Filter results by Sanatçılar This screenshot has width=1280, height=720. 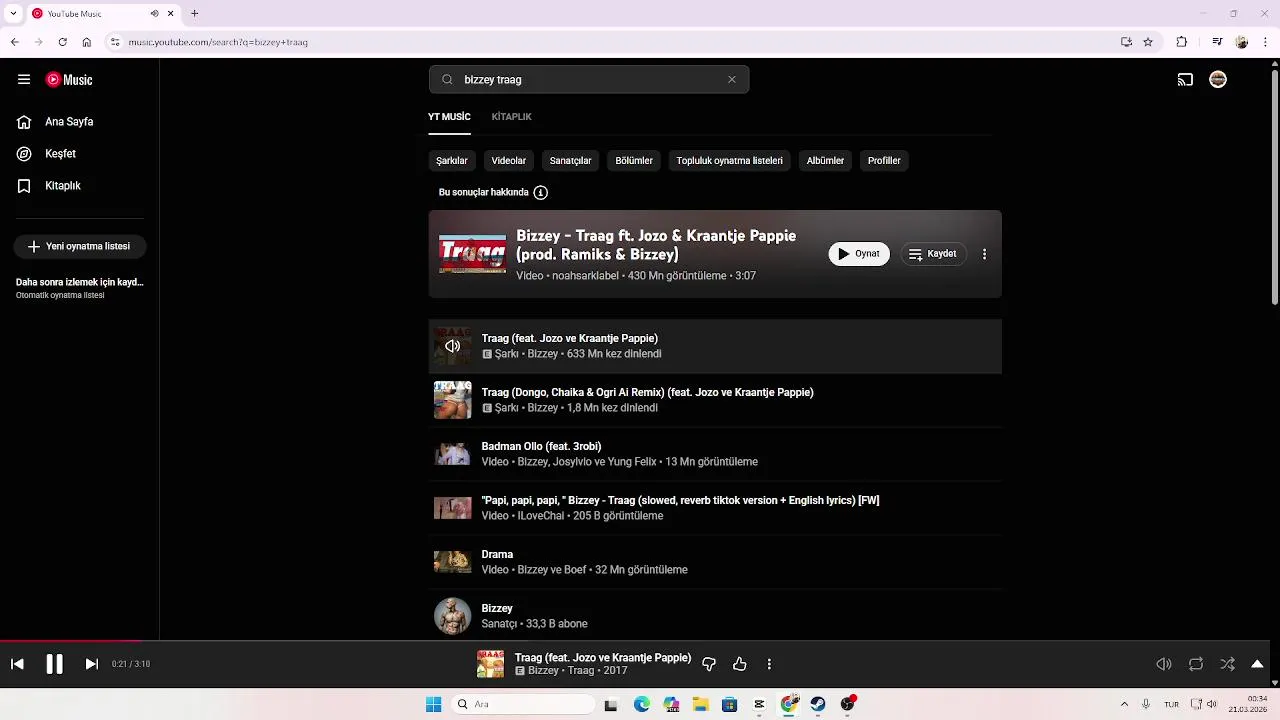[570, 161]
